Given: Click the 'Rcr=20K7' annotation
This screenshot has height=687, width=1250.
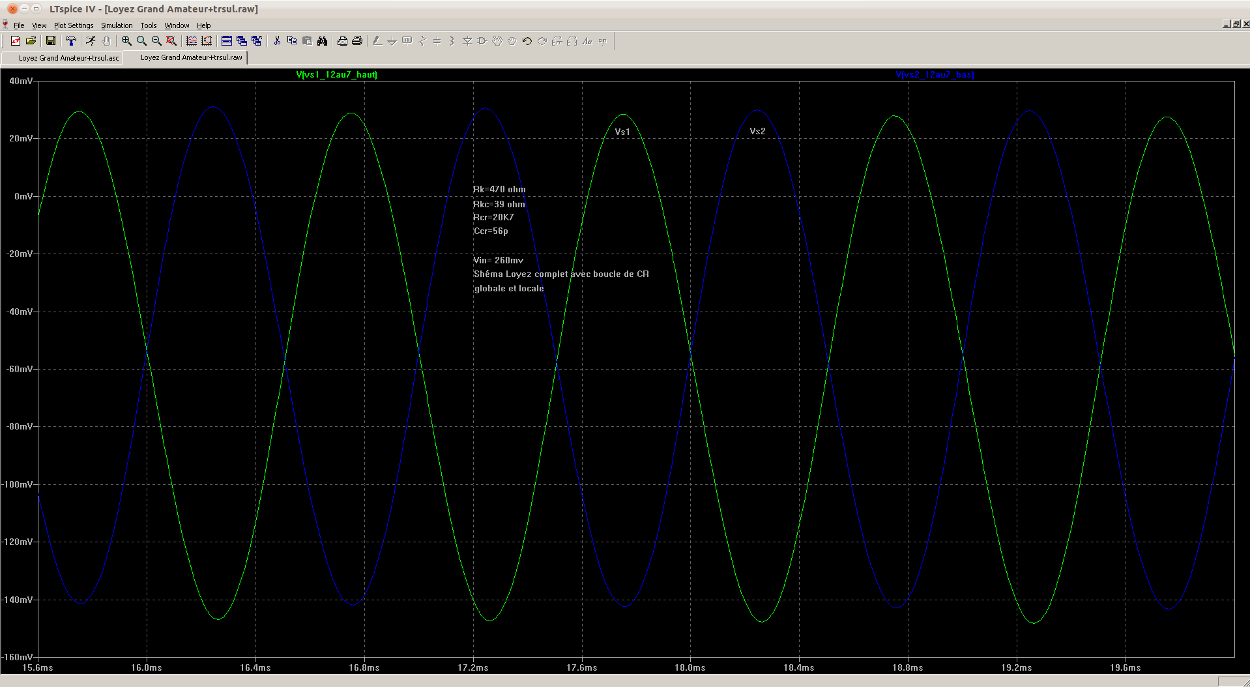Looking at the screenshot, I should click(493, 217).
